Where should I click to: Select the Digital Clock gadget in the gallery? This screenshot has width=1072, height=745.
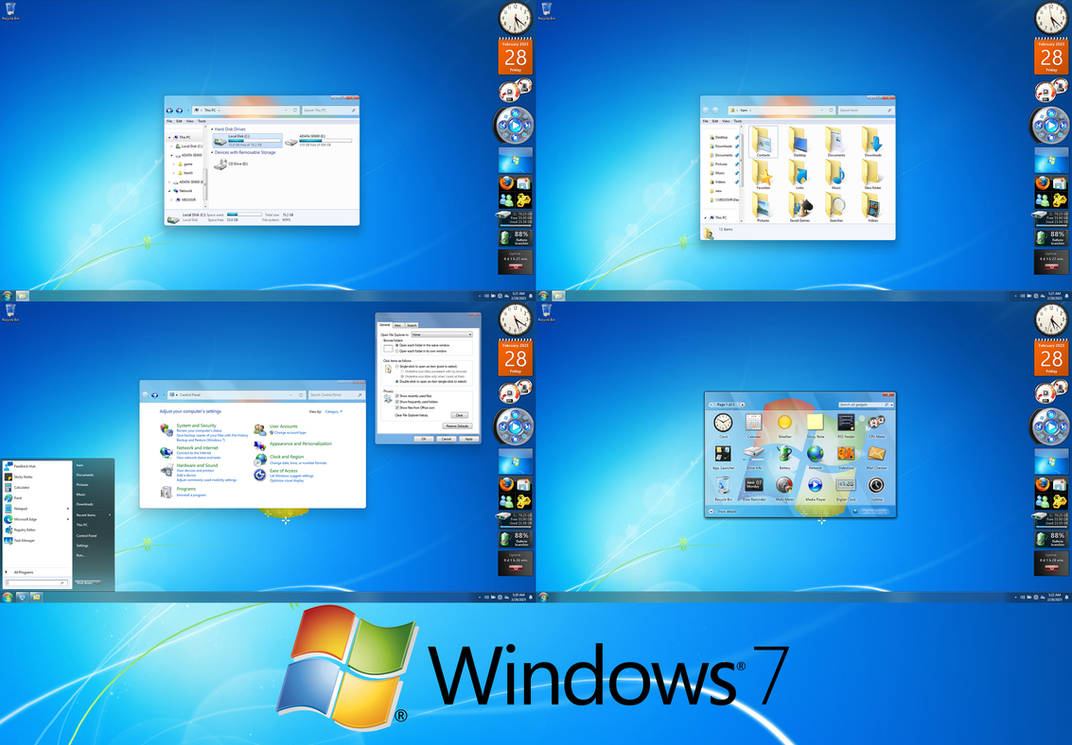point(846,488)
